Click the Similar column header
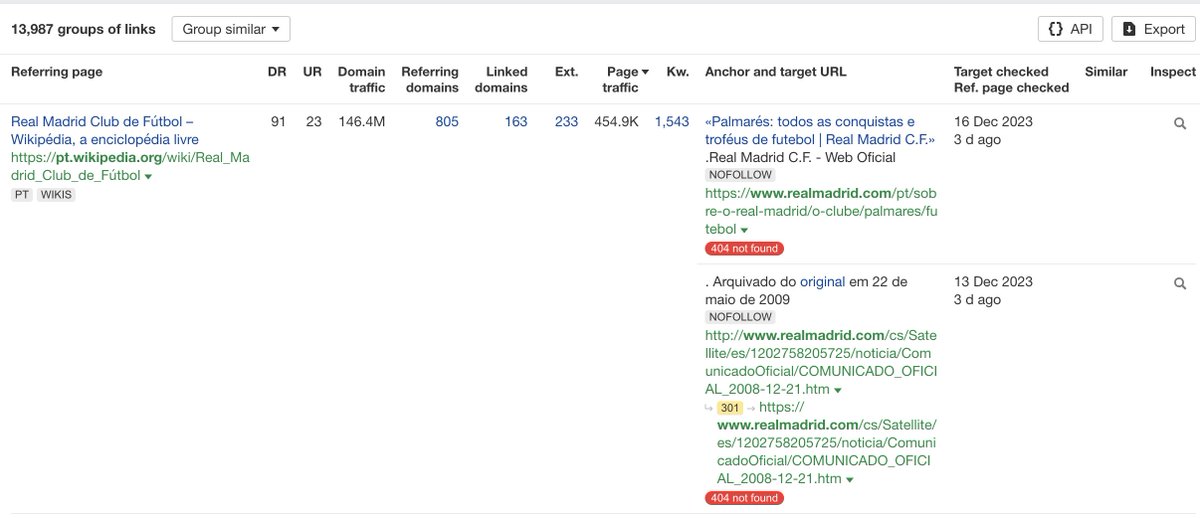The image size is (1200, 518). click(x=1106, y=72)
